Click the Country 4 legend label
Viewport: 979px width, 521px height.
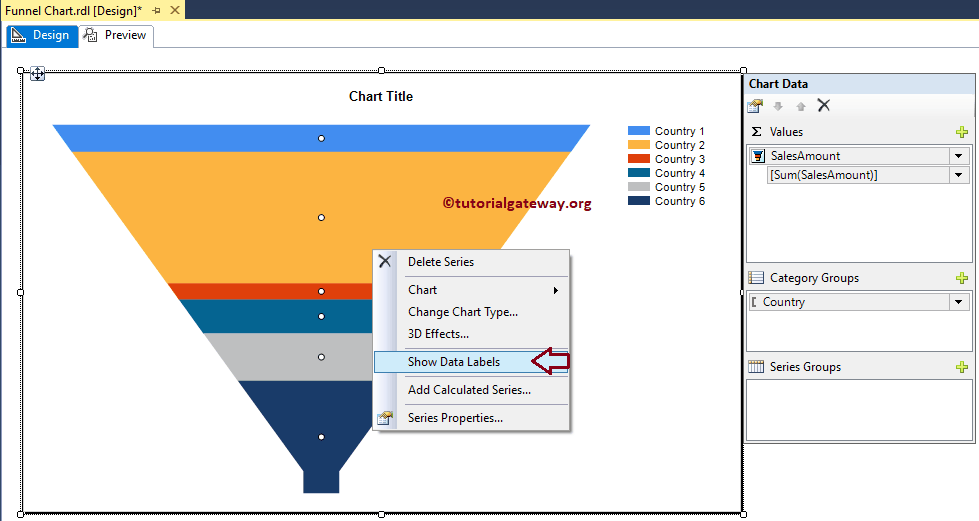click(x=680, y=173)
